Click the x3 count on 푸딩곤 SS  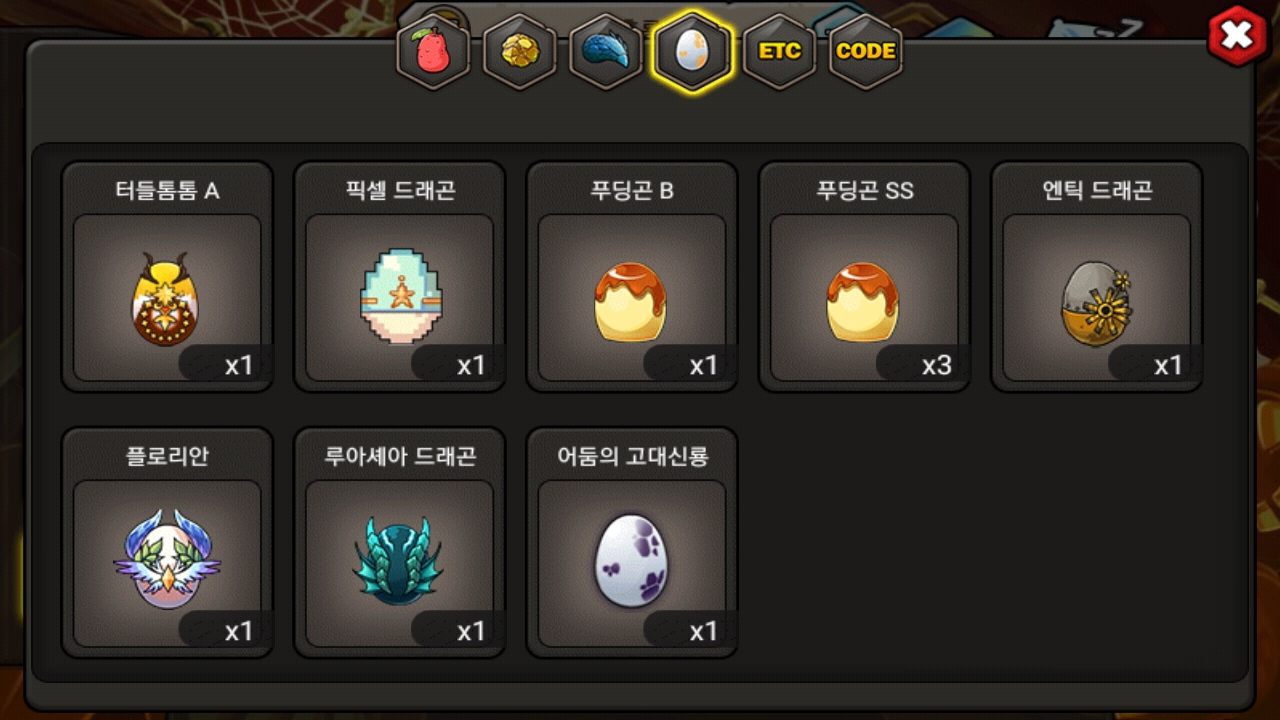pos(936,366)
